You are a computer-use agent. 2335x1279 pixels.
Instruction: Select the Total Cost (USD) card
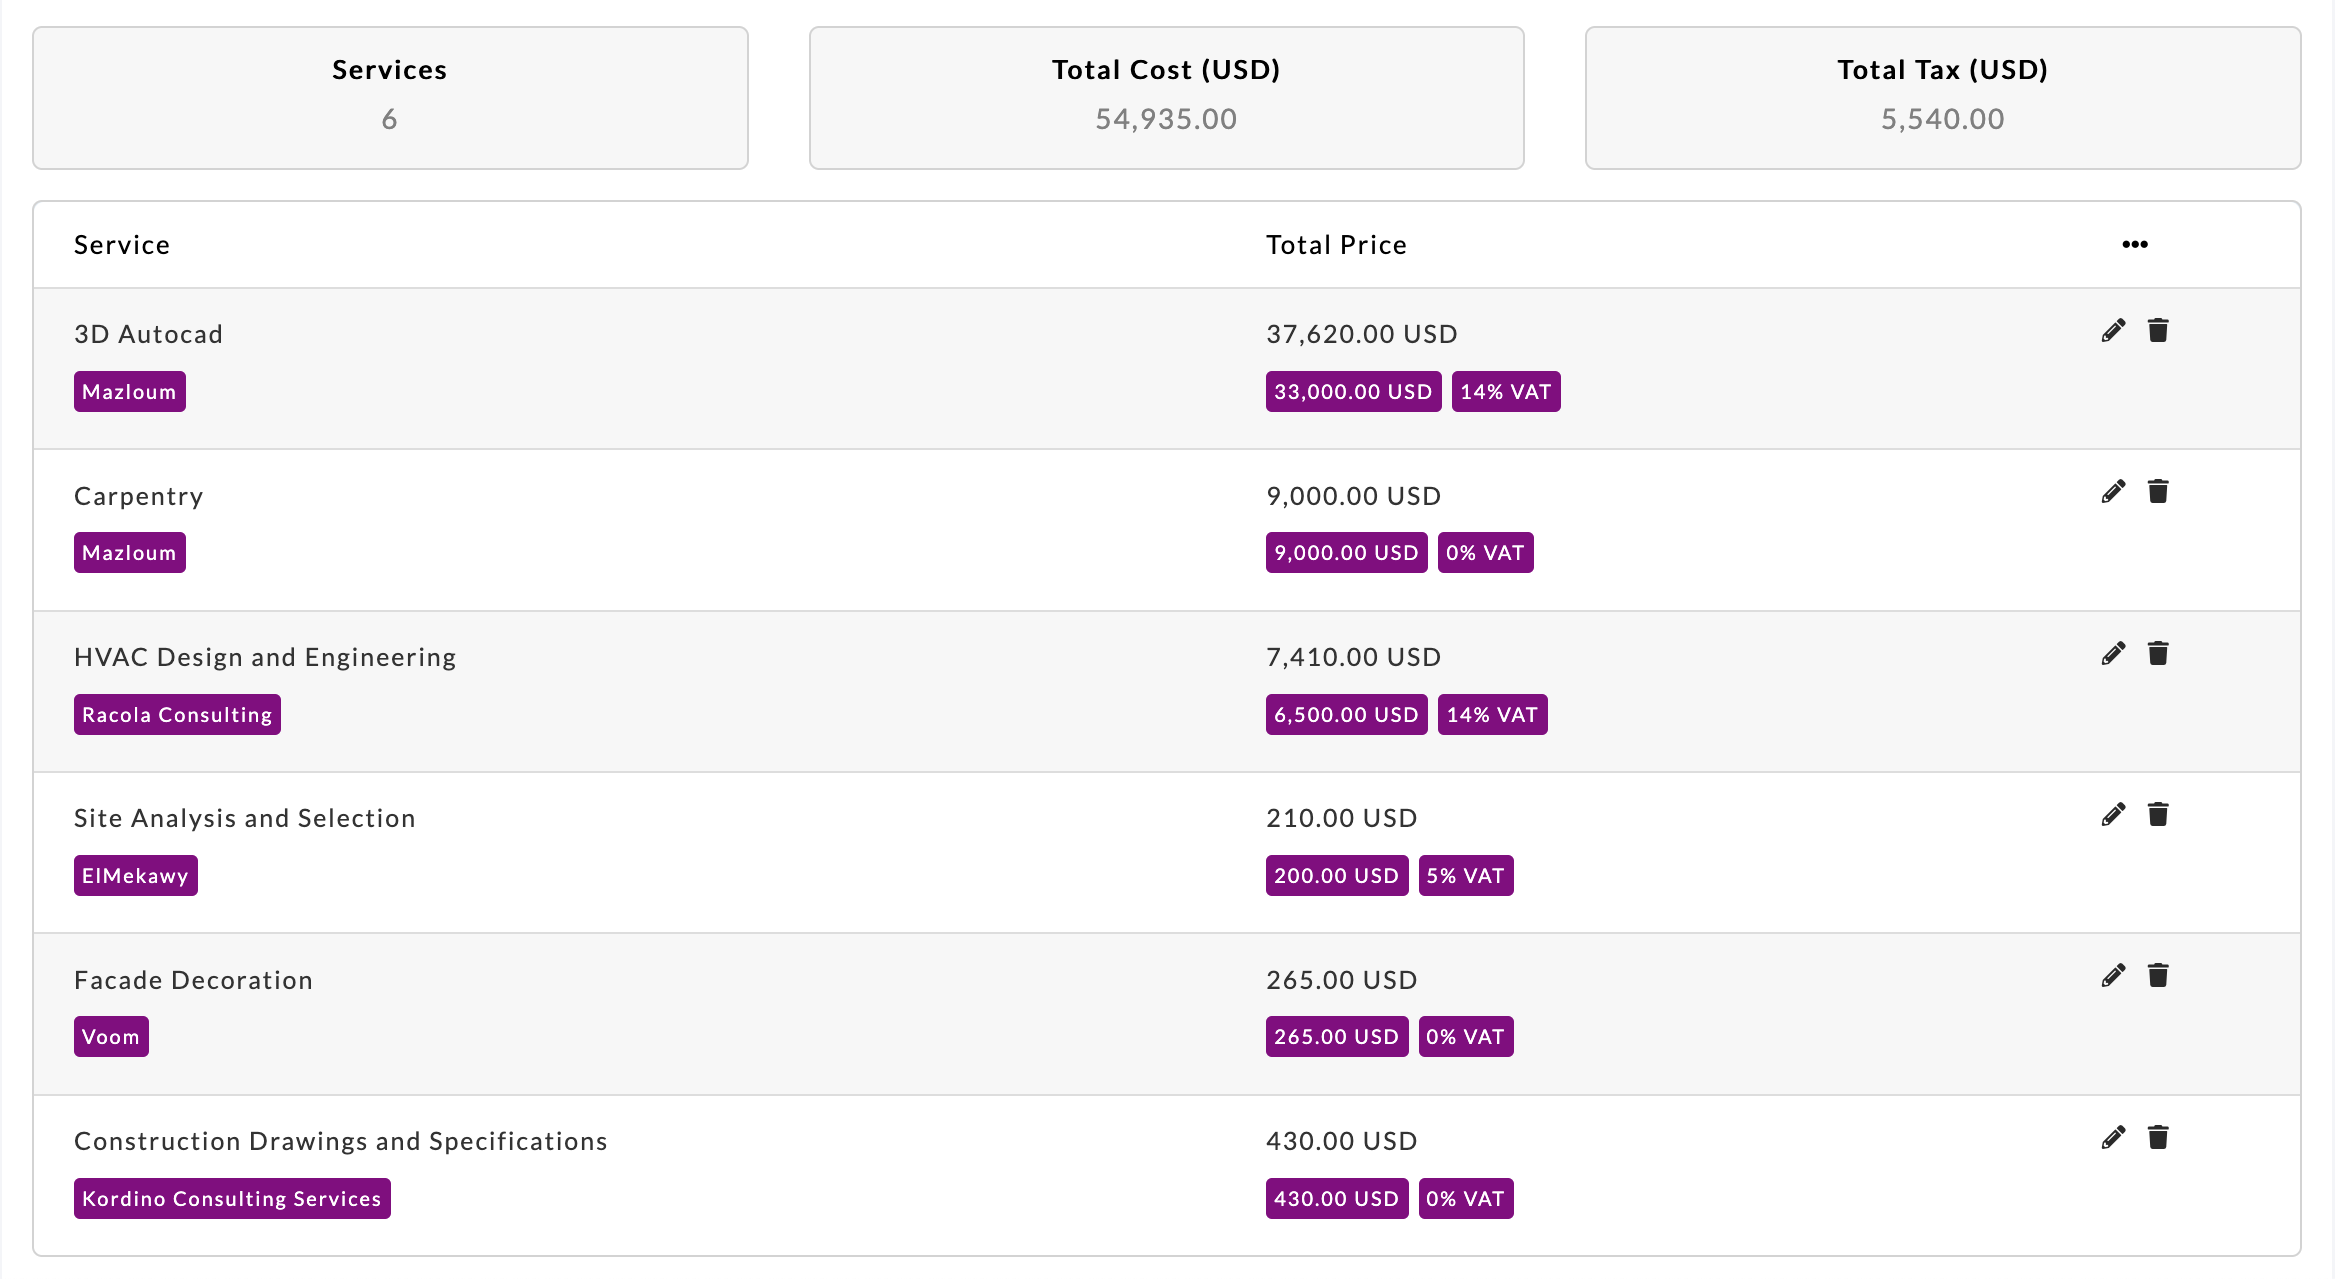pos(1166,98)
